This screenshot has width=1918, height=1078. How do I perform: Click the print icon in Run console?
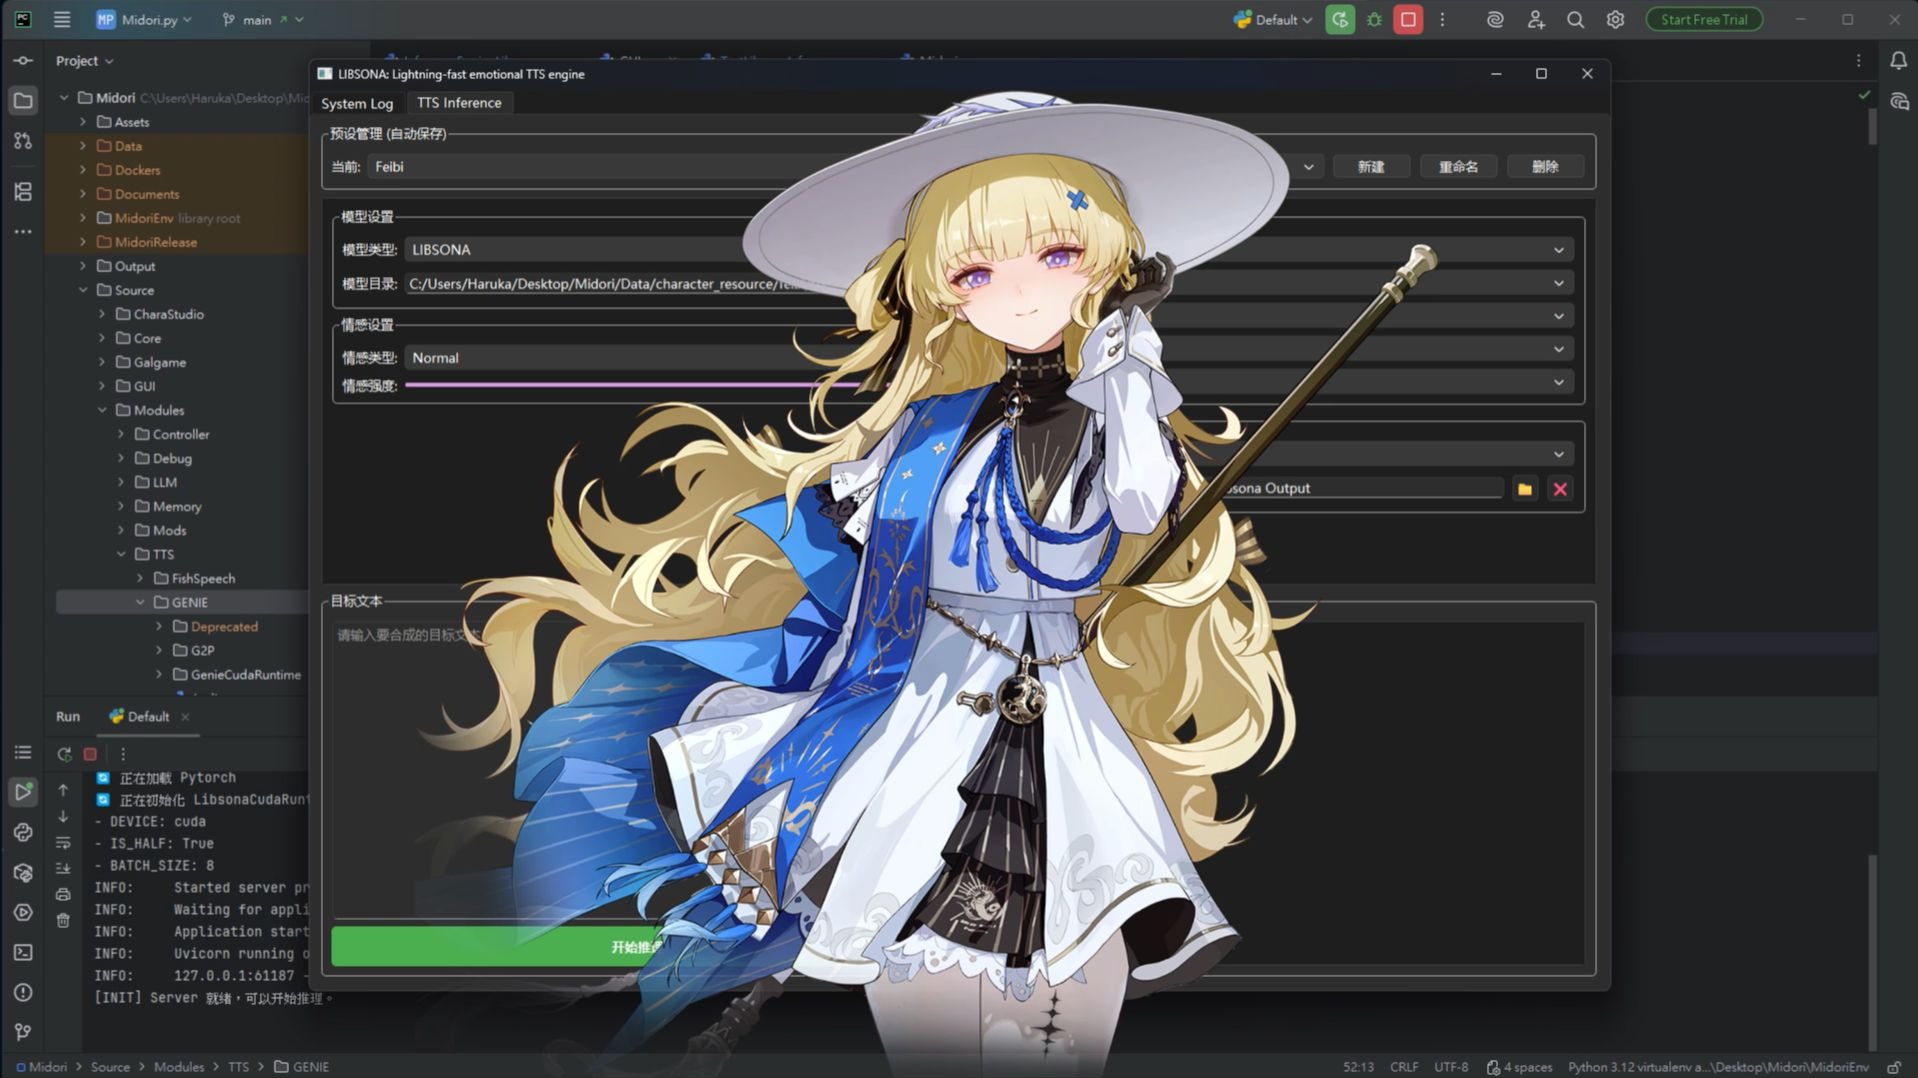pos(63,894)
